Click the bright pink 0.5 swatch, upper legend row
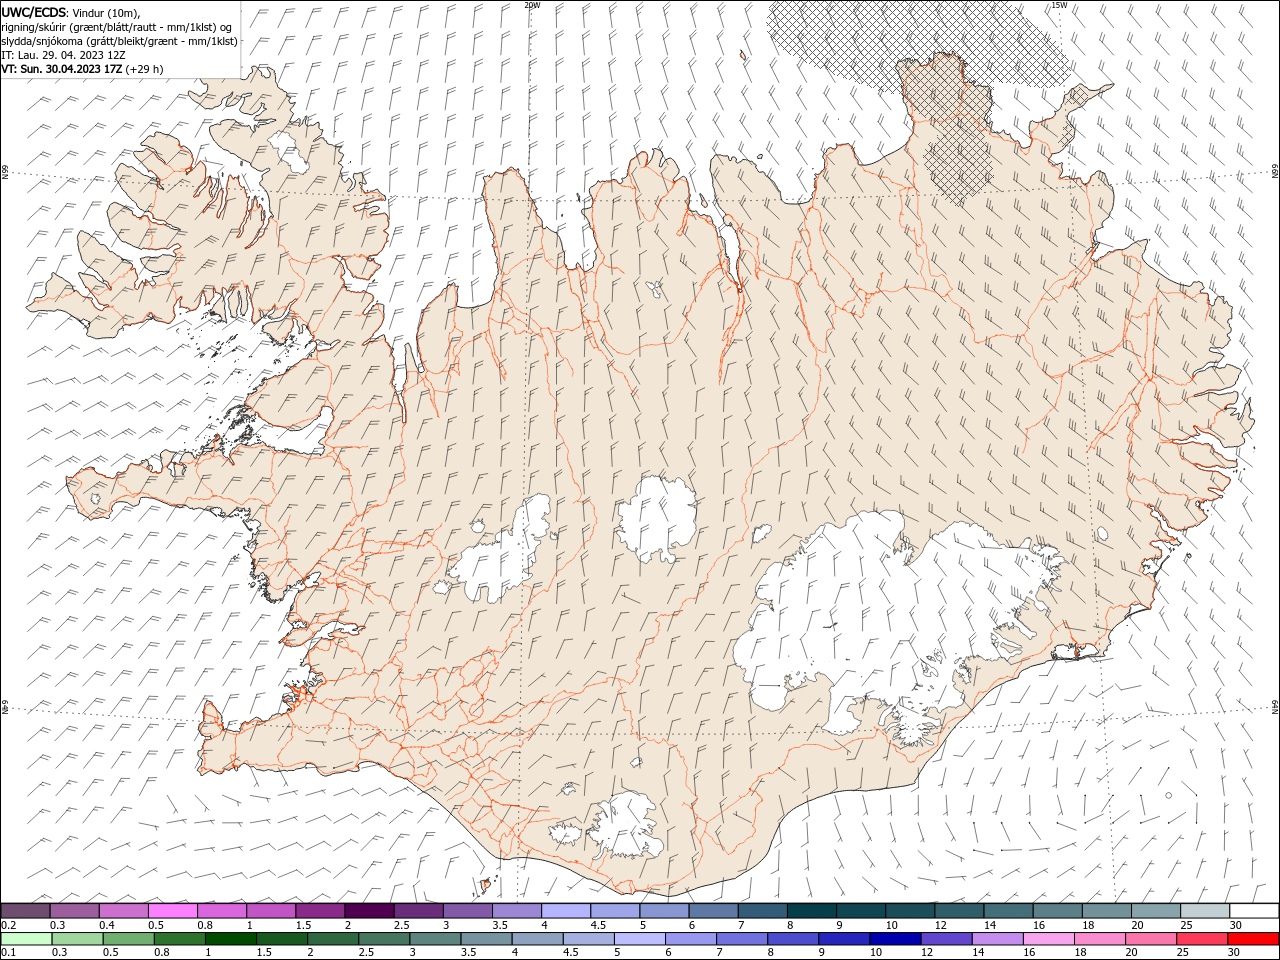Image resolution: width=1280 pixels, height=960 pixels. (x=173, y=911)
